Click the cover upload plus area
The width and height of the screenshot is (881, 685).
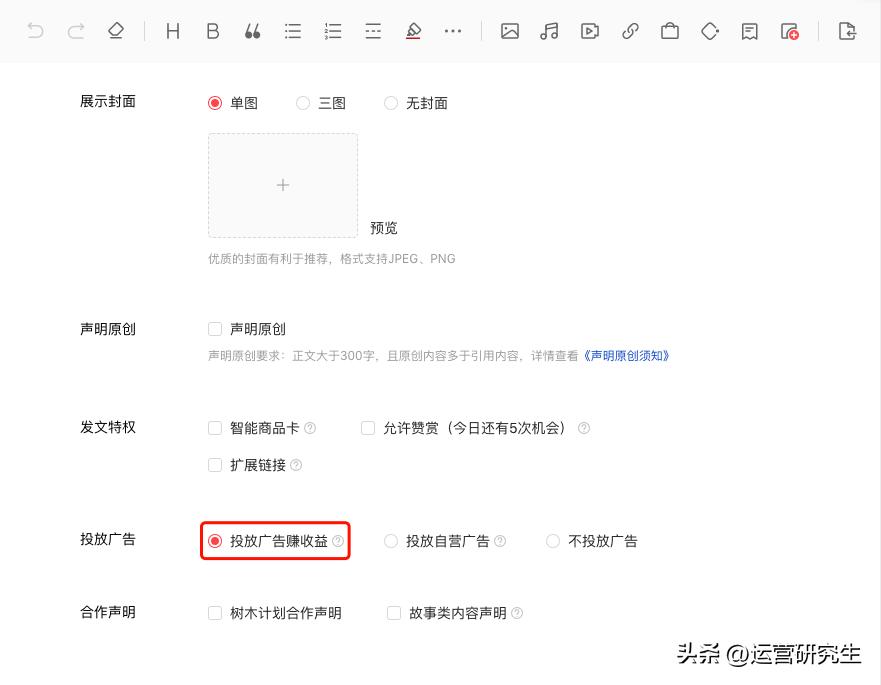pos(283,184)
